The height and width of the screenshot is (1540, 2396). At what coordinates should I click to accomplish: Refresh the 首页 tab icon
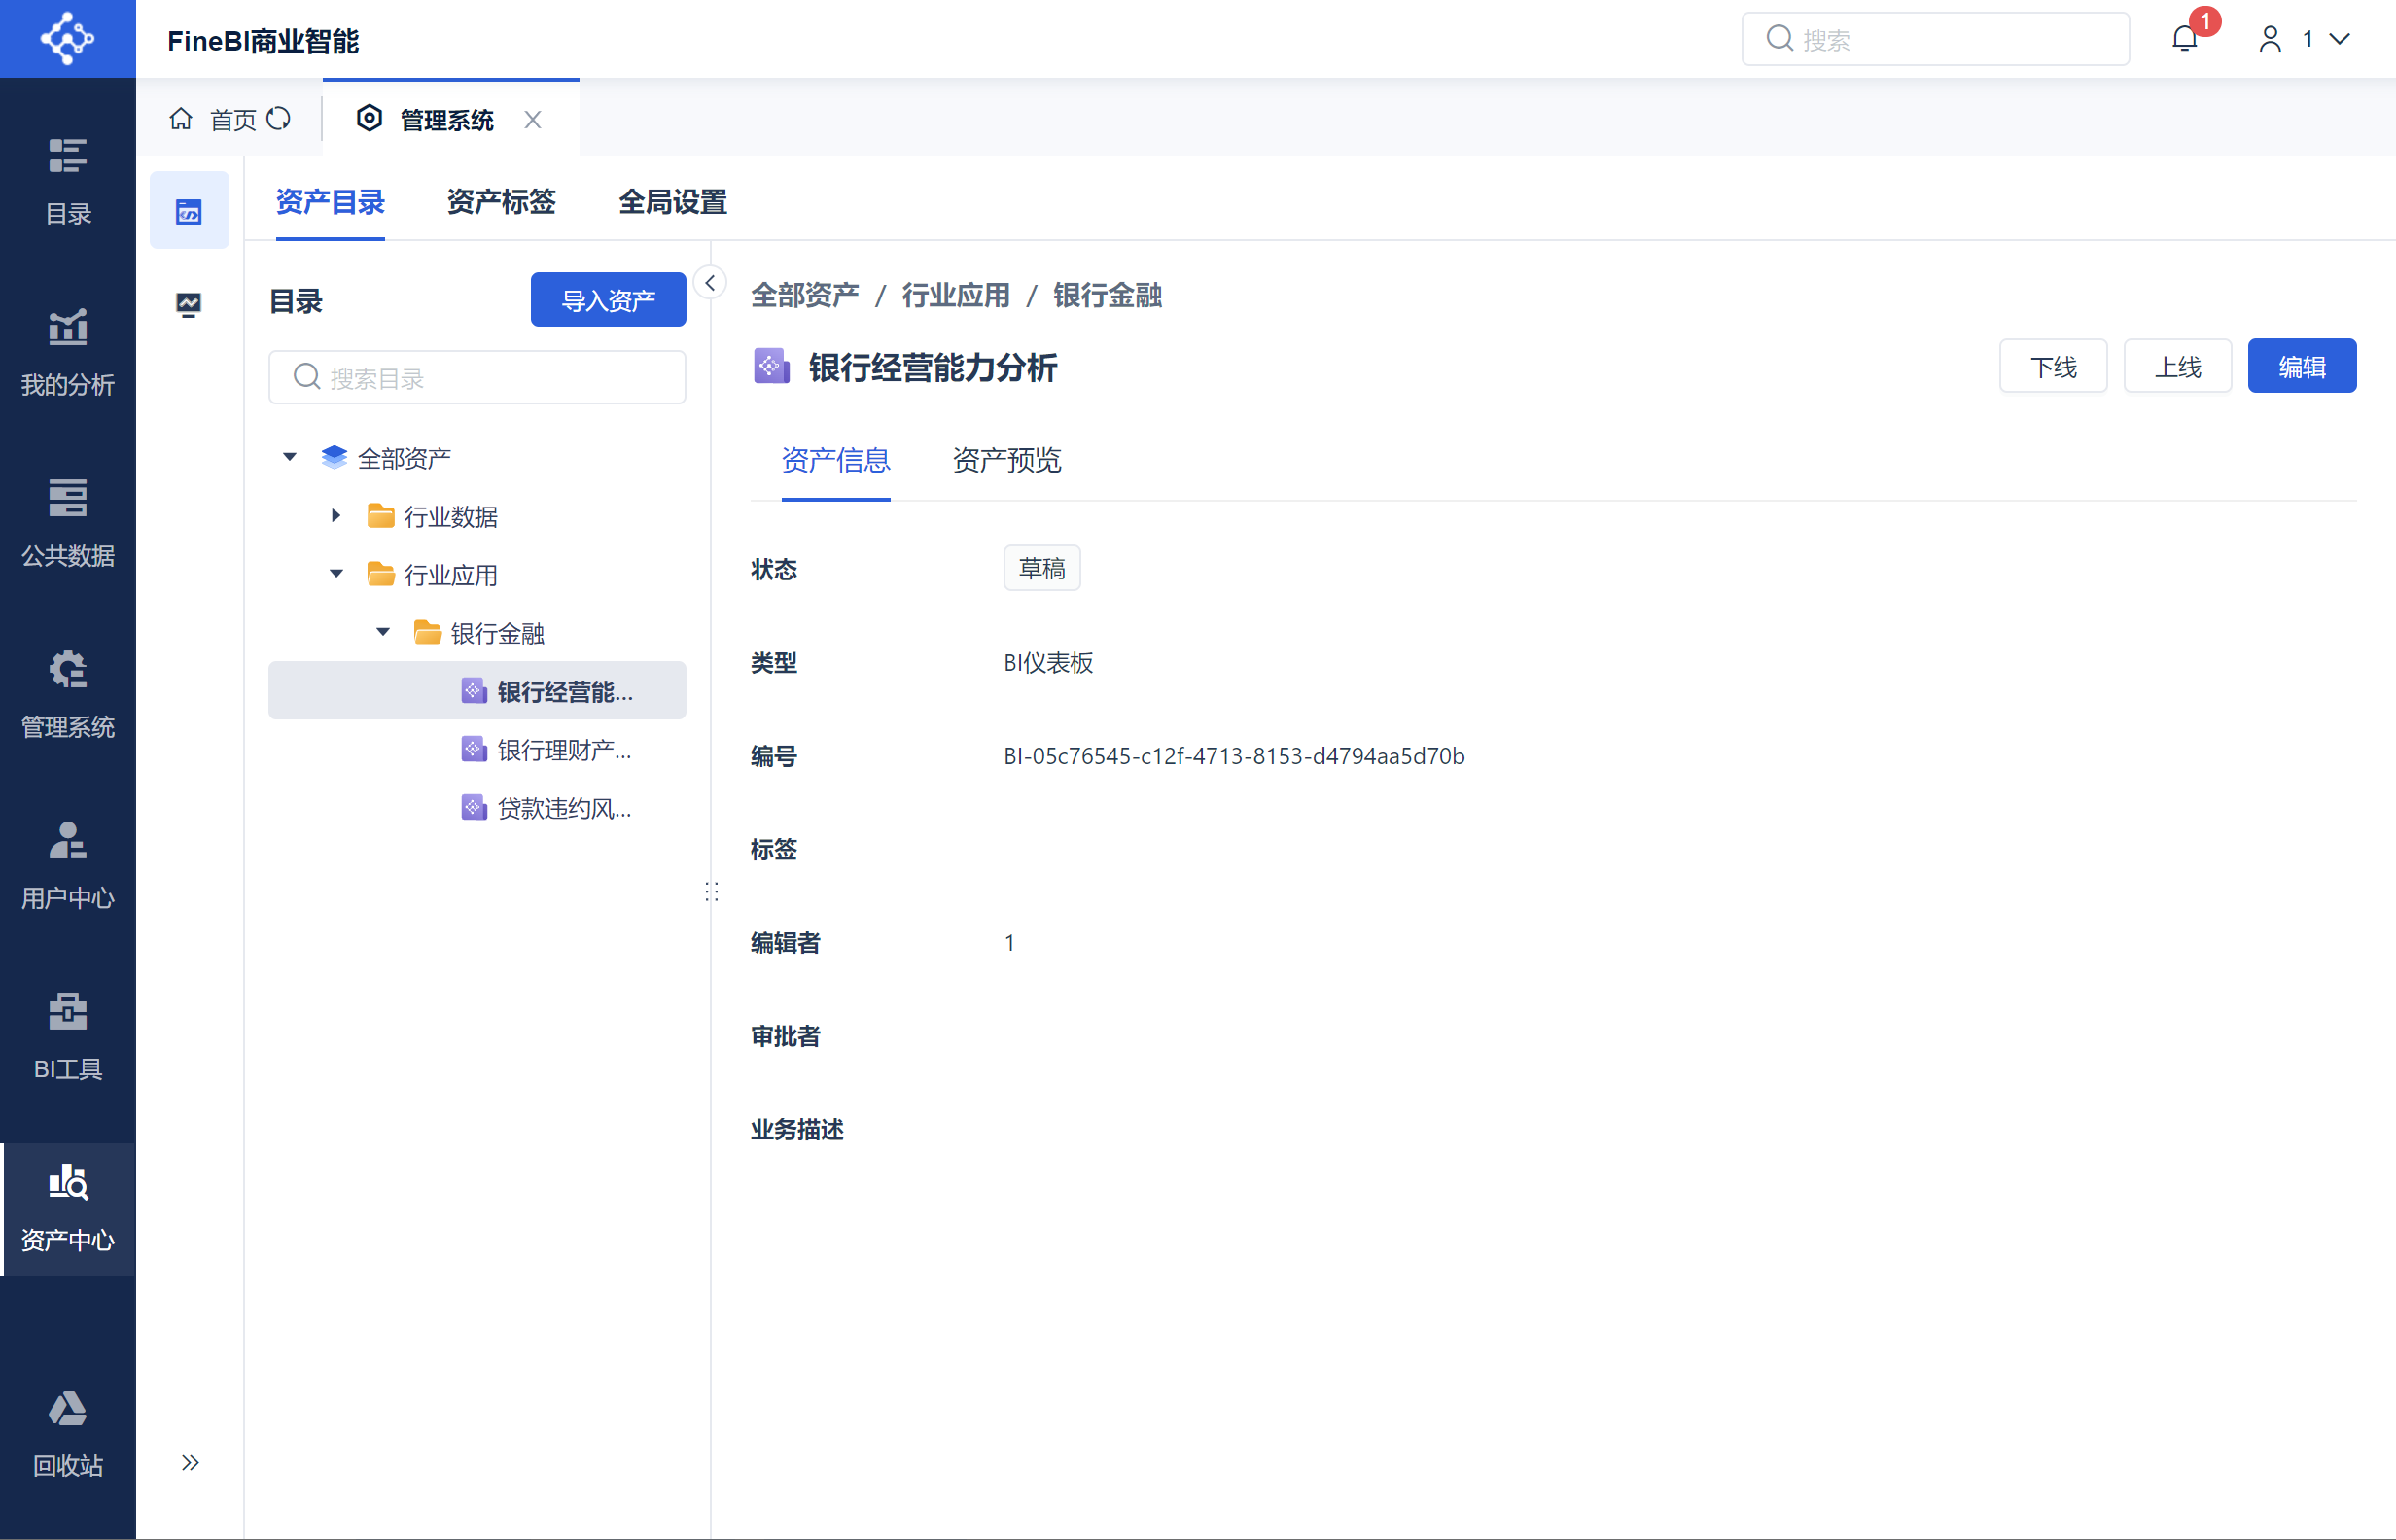tap(279, 119)
